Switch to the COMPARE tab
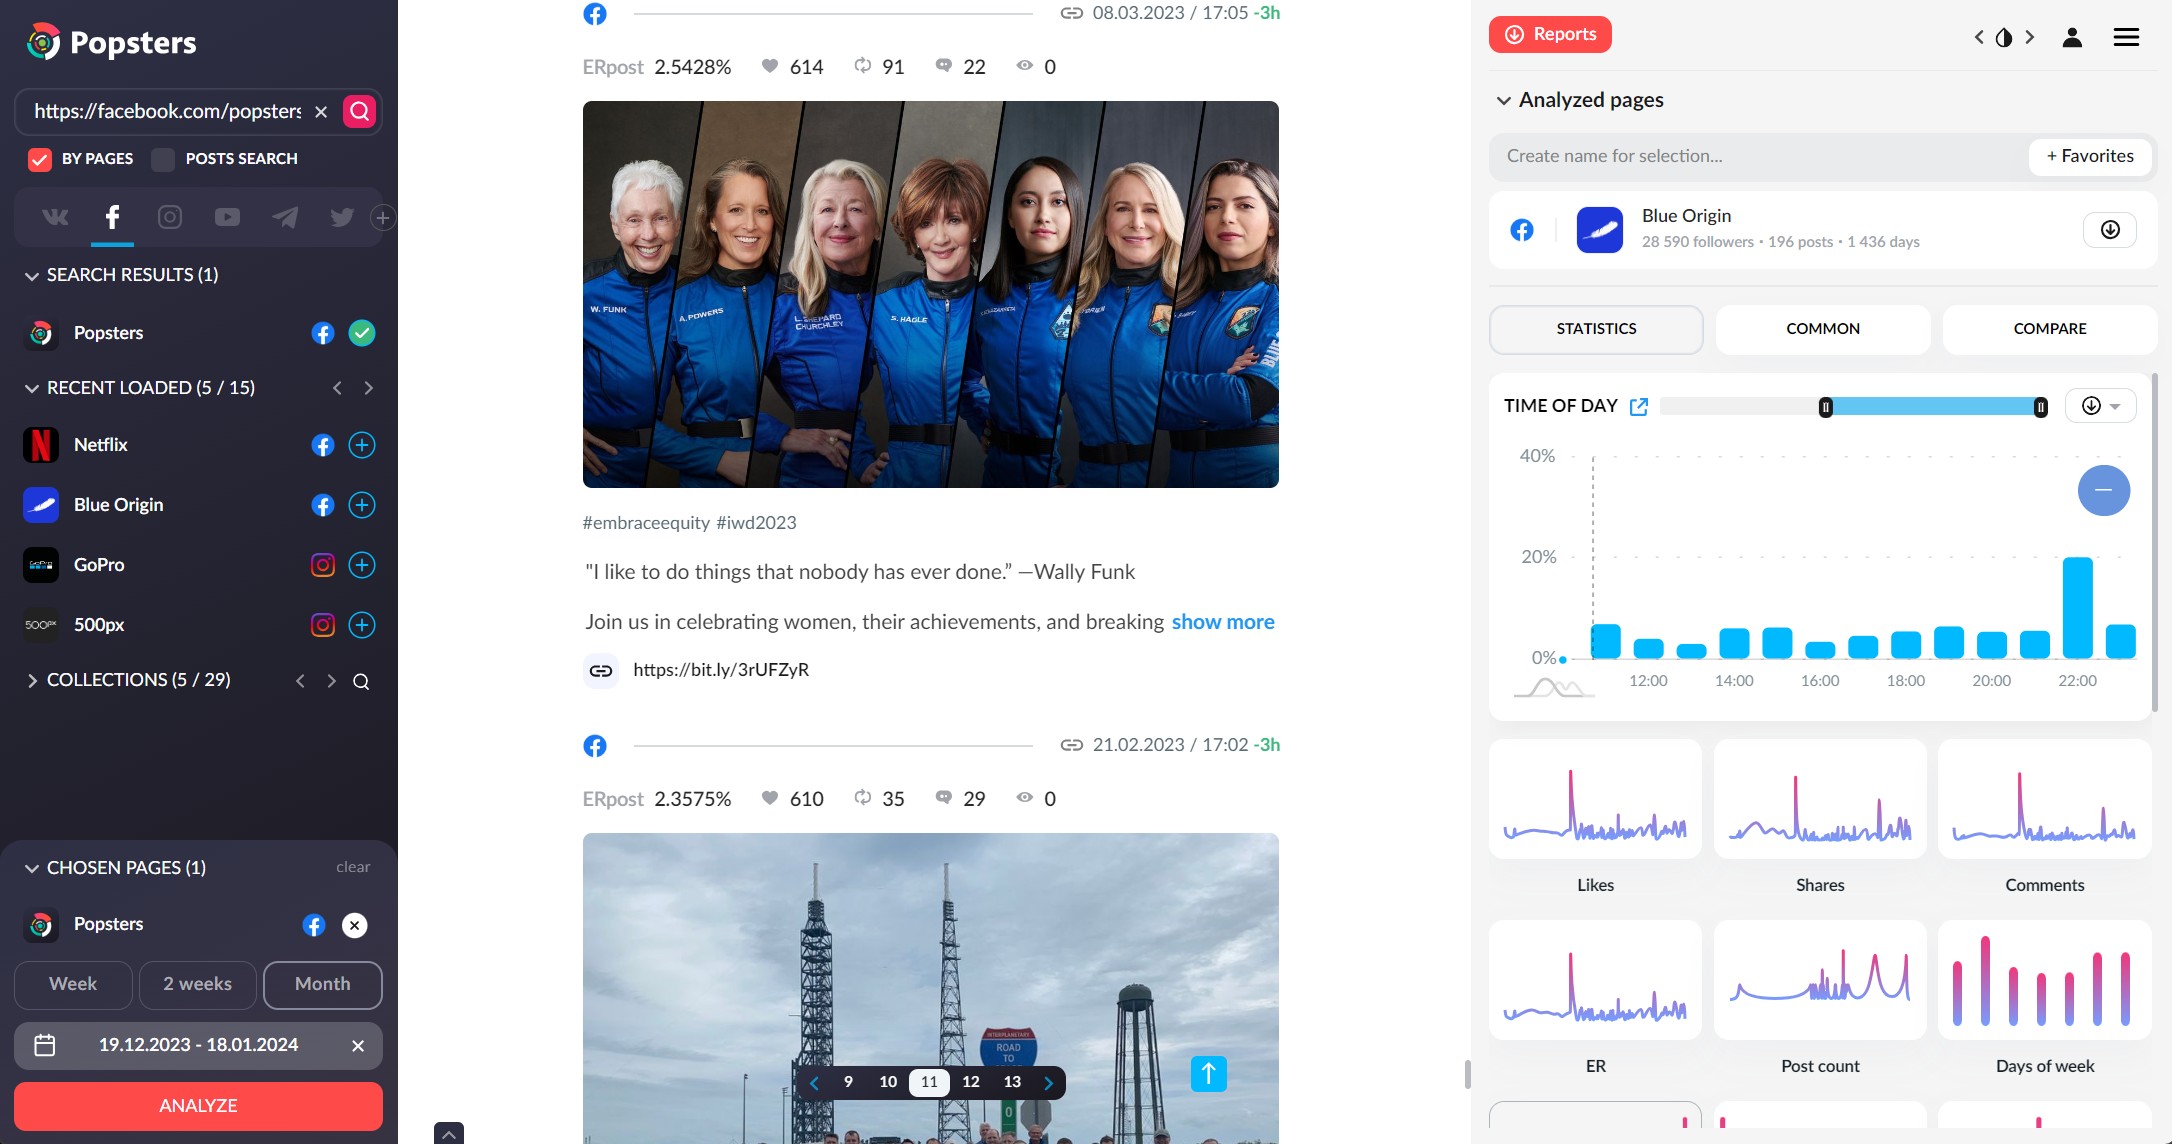The image size is (2172, 1144). pos(2049,329)
